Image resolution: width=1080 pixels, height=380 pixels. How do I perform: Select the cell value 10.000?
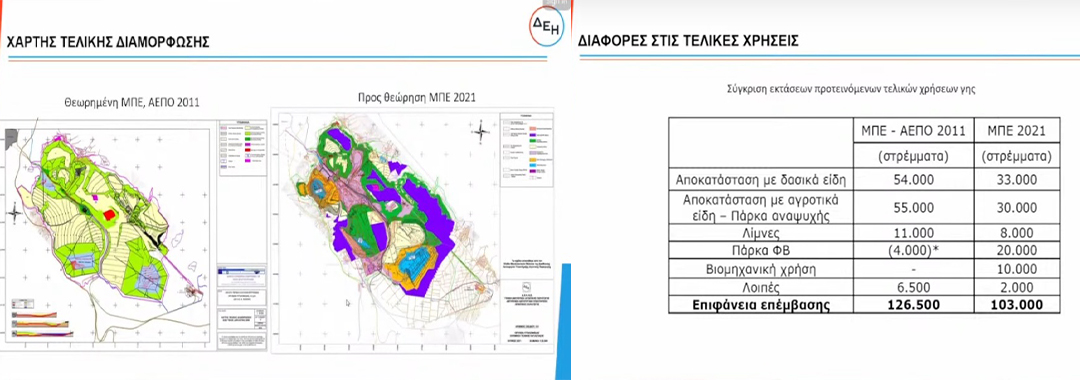(x=1016, y=269)
